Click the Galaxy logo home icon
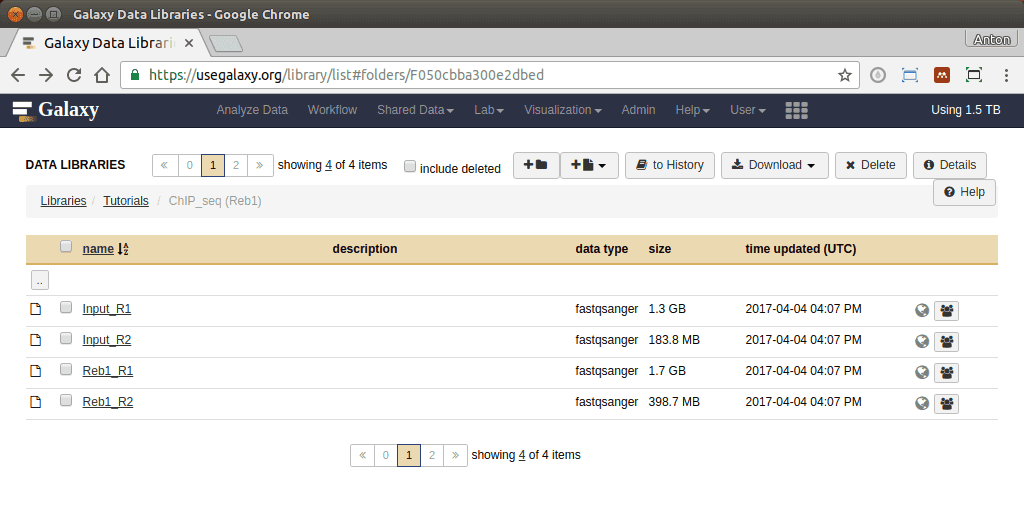The width and height of the screenshot is (1024, 511). [x=55, y=110]
